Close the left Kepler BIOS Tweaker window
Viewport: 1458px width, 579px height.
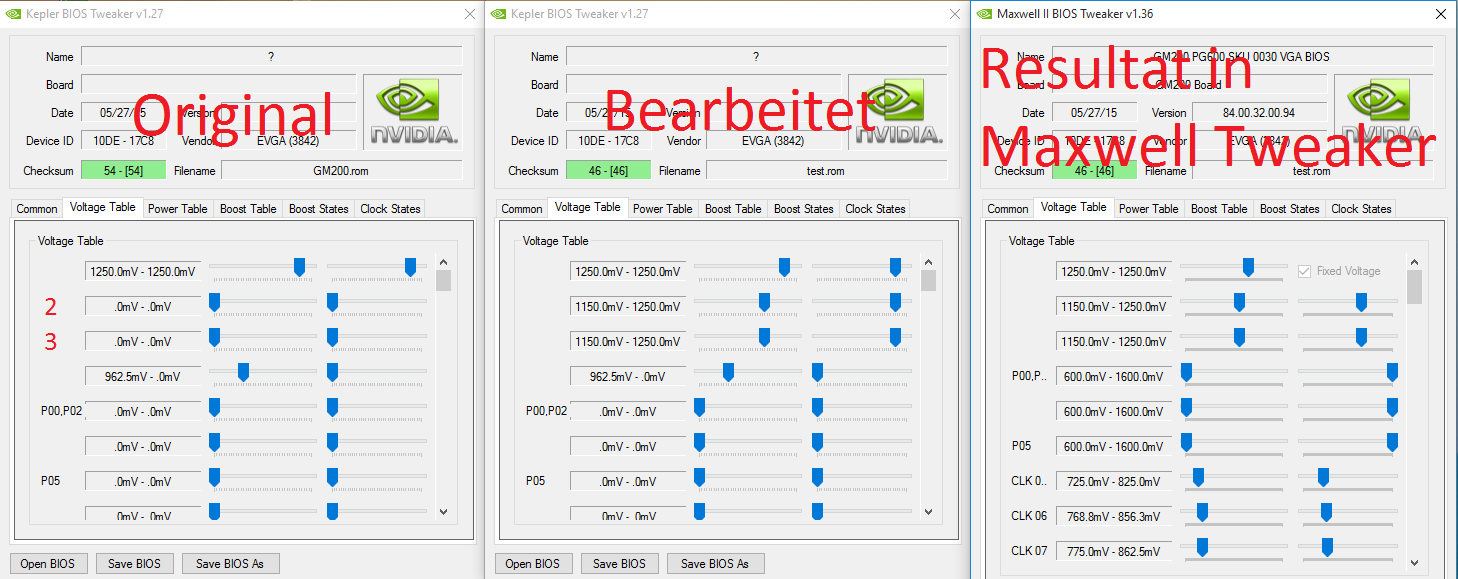pos(470,14)
